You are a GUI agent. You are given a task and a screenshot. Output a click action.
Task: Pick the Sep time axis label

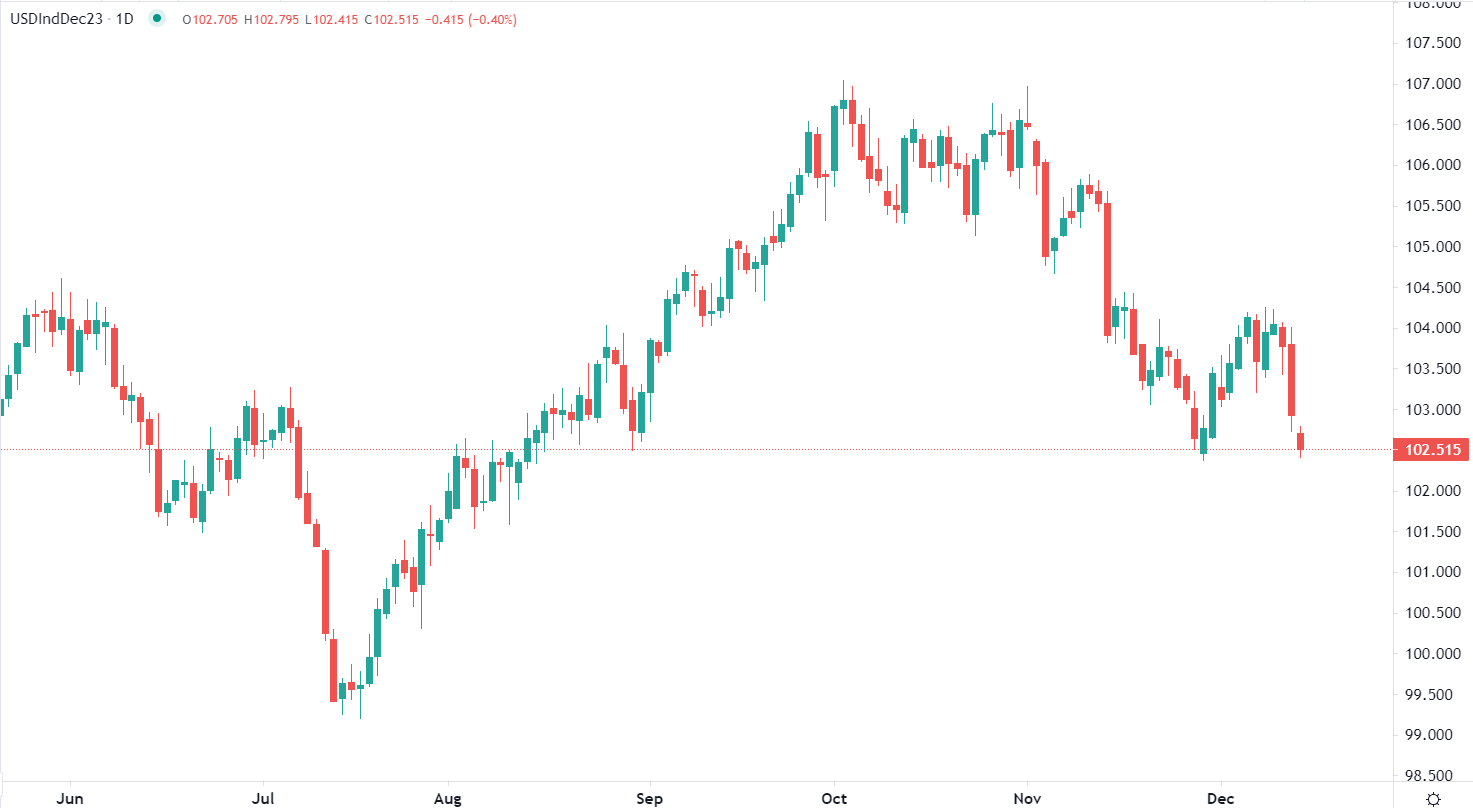click(650, 797)
